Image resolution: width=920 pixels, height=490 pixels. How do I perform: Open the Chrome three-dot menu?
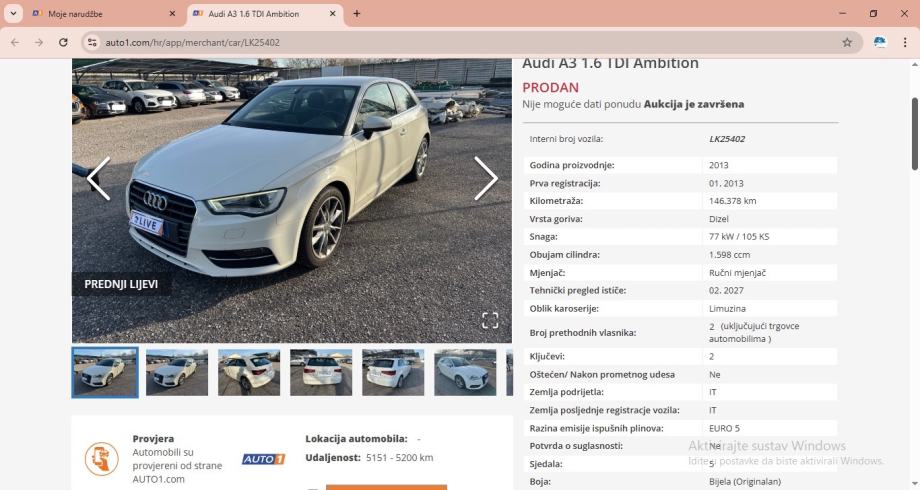(904, 42)
